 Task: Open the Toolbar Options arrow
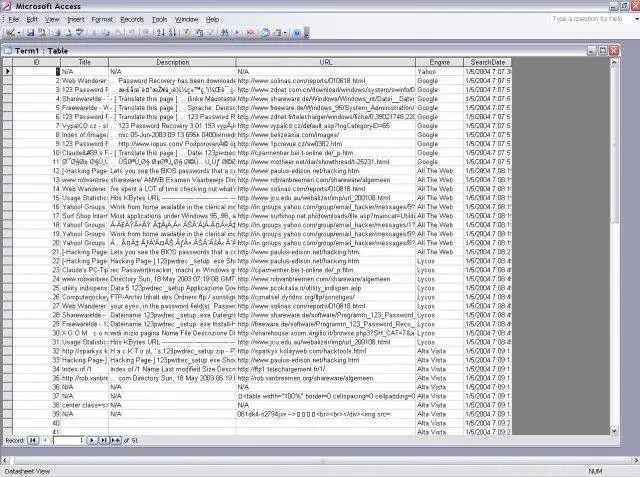307,33
